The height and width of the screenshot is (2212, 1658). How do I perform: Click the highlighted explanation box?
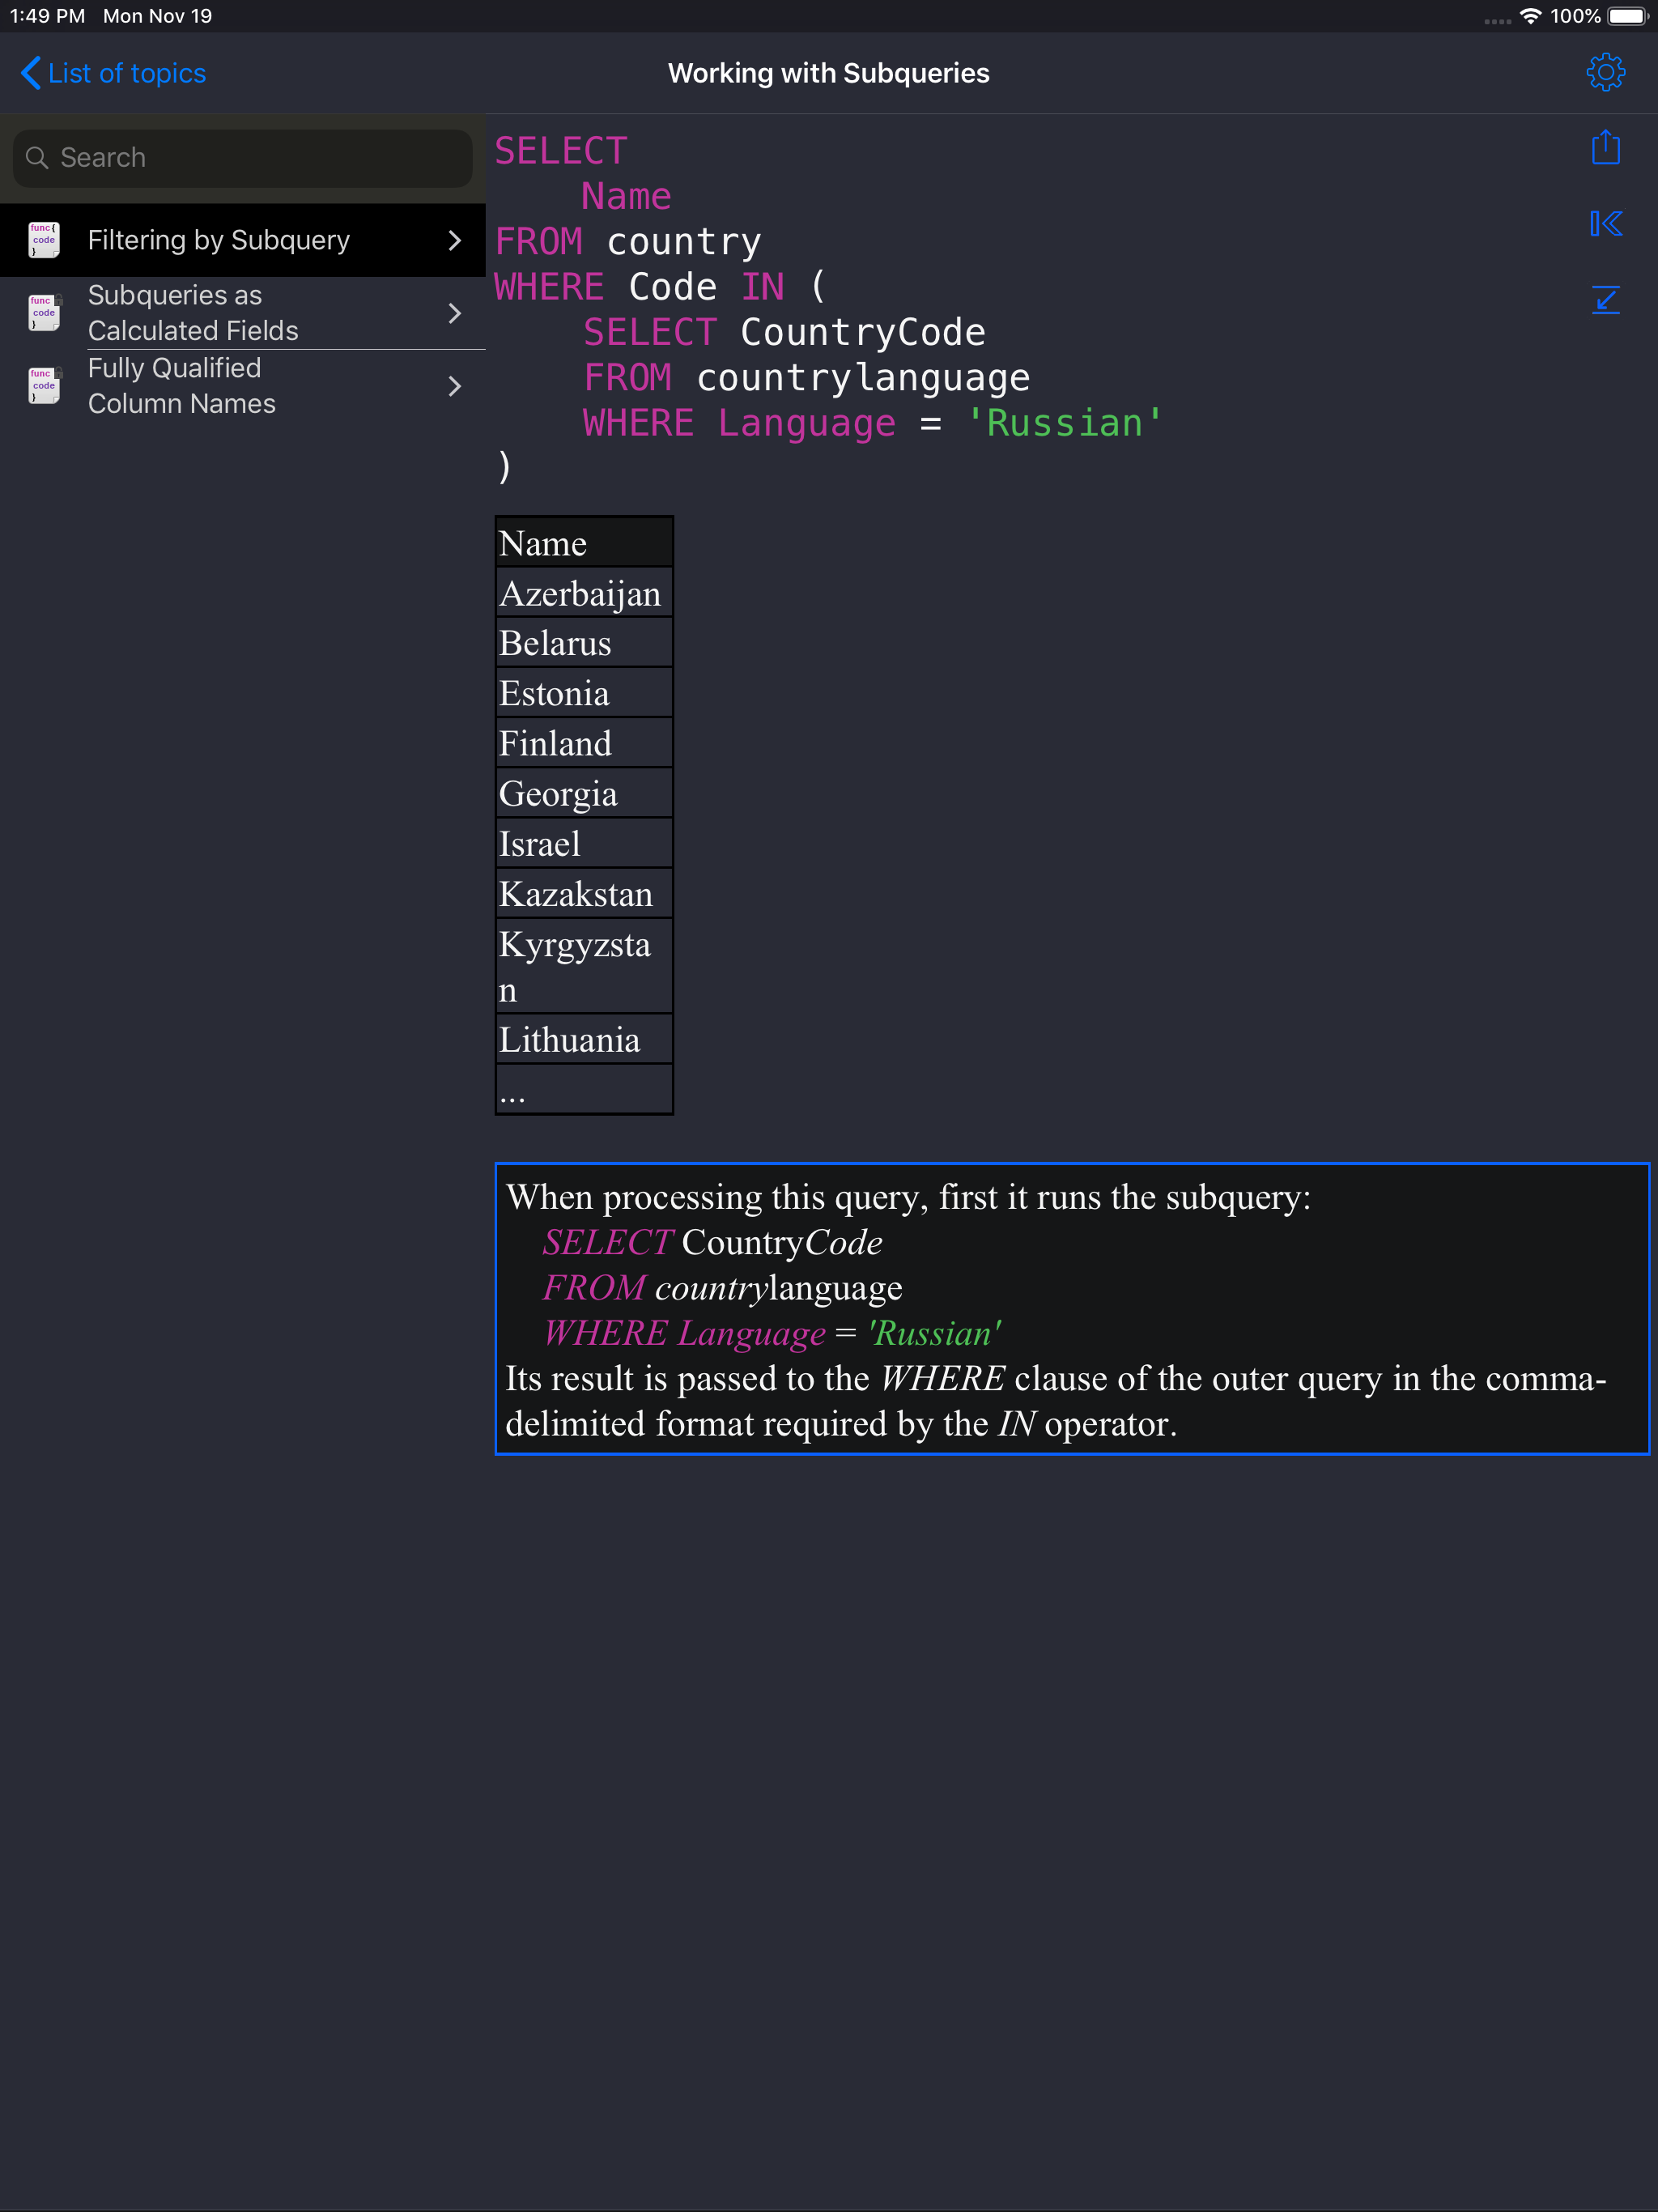coord(1070,1308)
